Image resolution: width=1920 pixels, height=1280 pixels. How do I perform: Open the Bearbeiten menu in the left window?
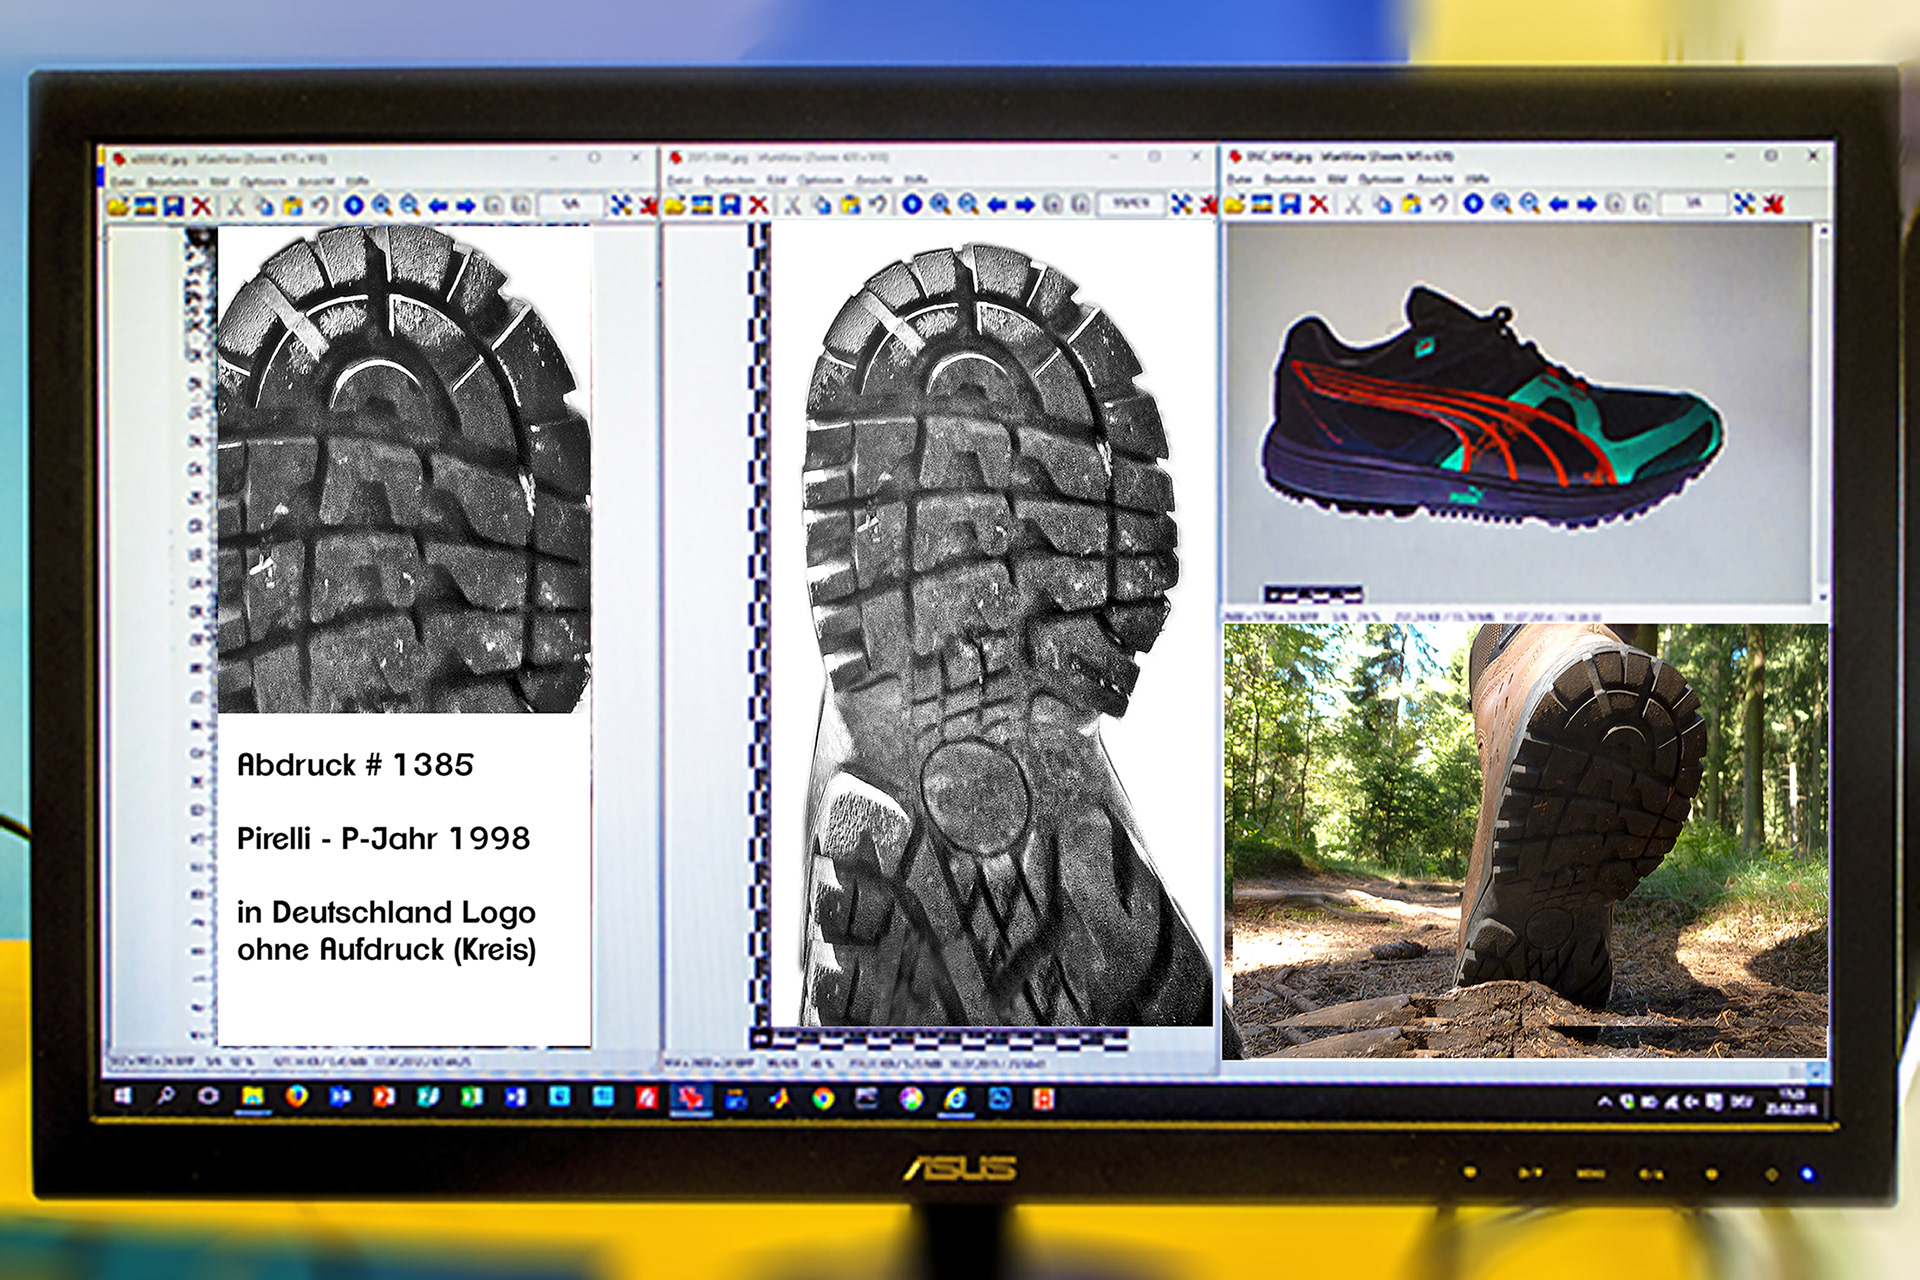coord(172,181)
